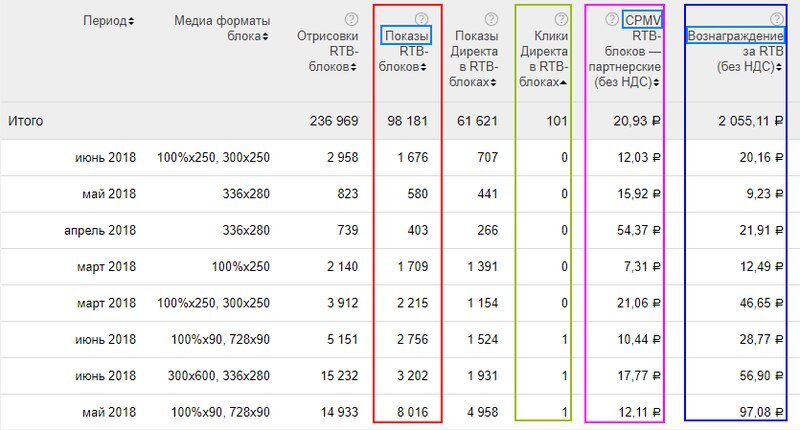Click reward value 28,77 ₽
Viewport: 800px width, 430px height.
pos(762,339)
